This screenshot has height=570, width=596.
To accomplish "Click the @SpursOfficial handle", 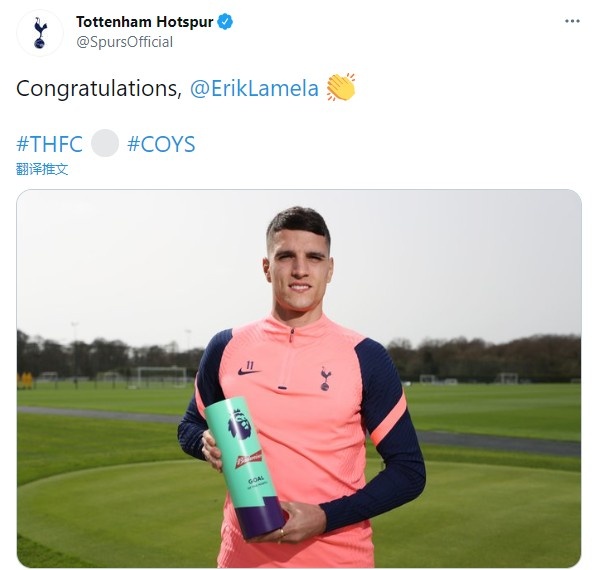I will [x=125, y=42].
